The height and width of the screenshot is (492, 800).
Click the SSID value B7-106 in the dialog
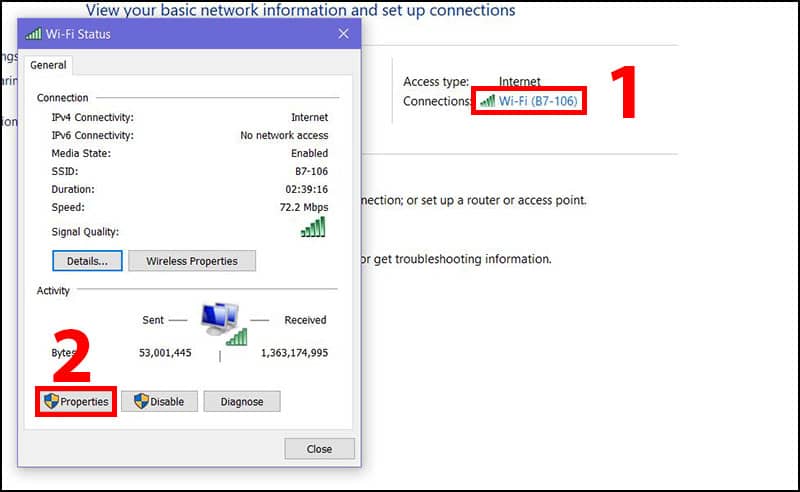309,171
